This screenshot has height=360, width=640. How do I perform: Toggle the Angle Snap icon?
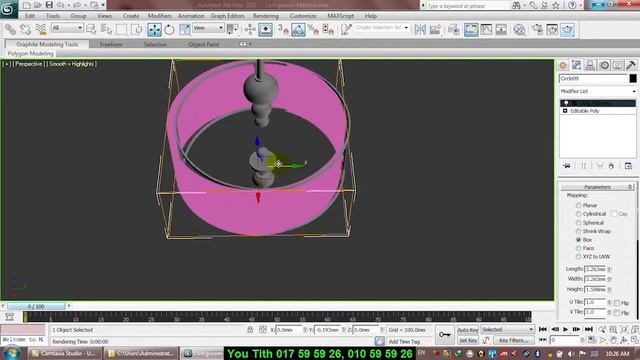coord(298,29)
